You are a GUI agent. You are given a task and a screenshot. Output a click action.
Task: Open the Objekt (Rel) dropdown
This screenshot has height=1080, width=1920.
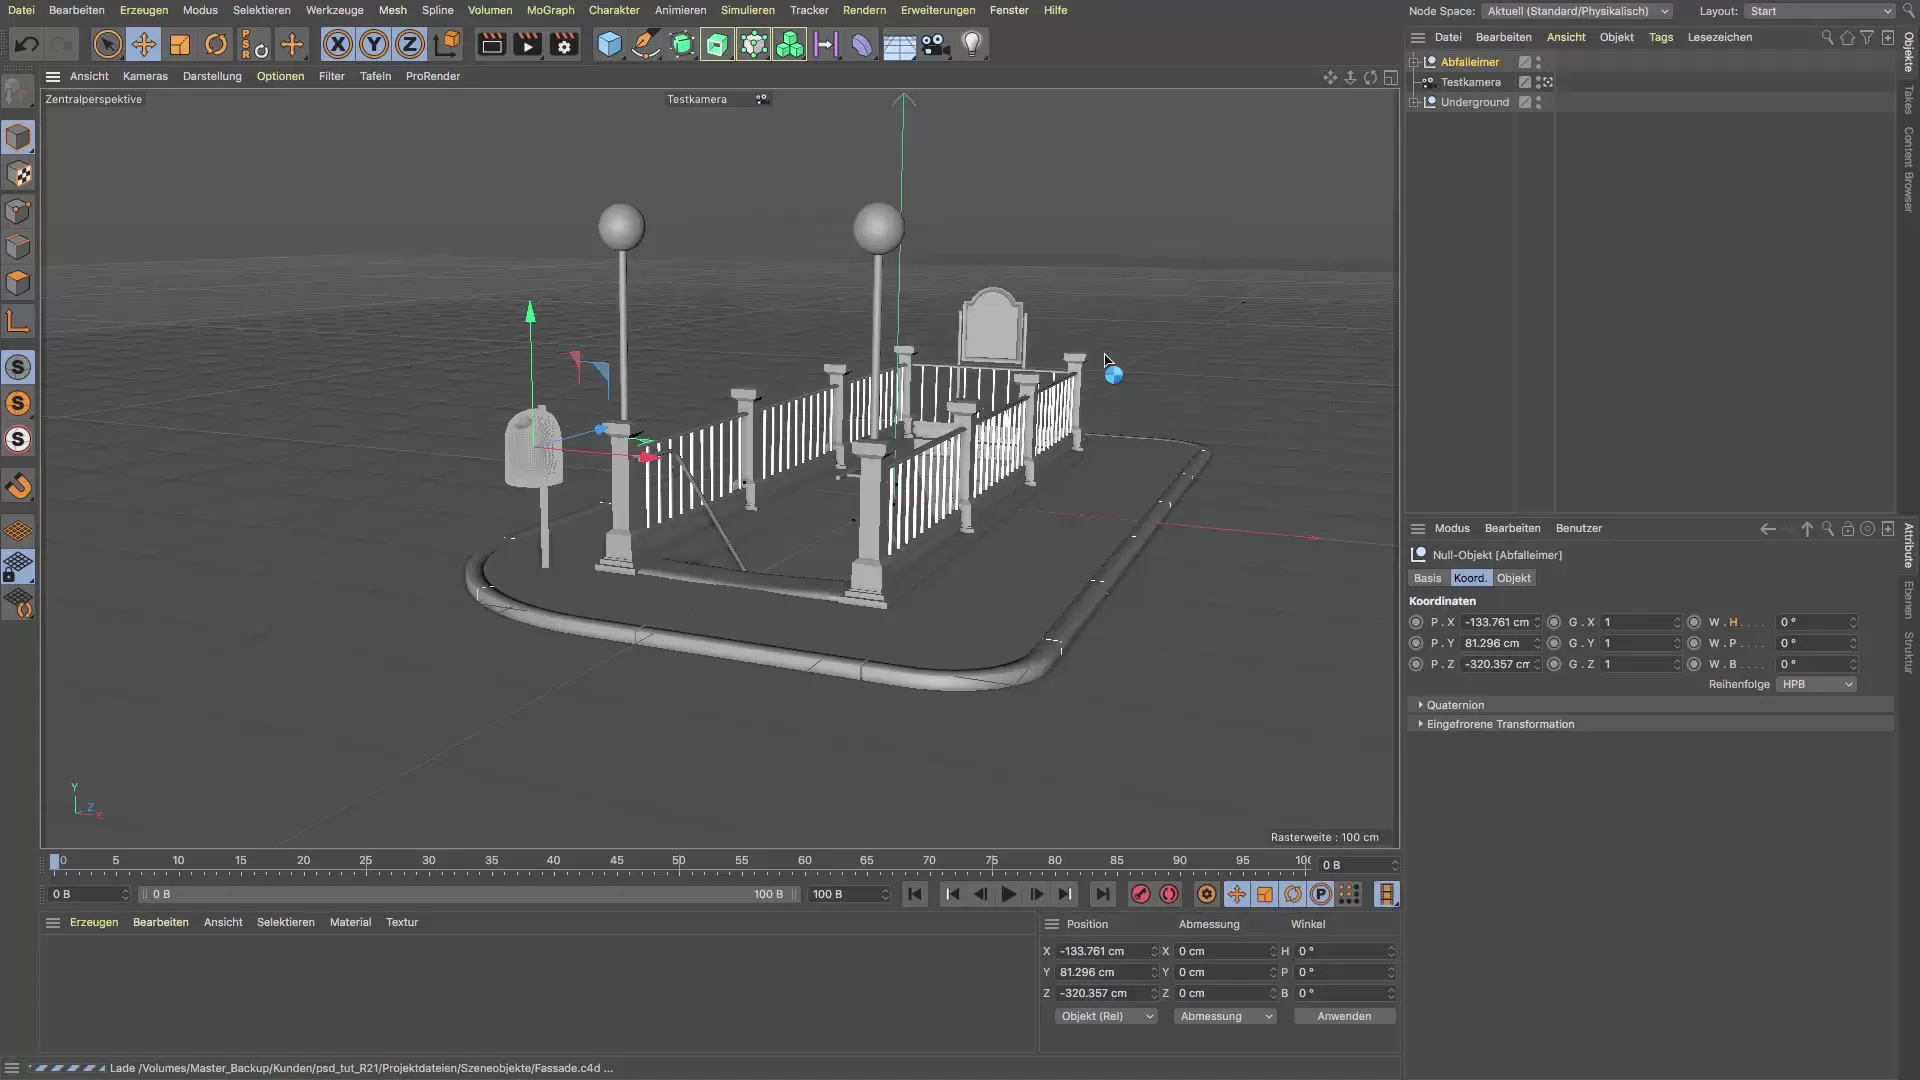(x=1106, y=1016)
